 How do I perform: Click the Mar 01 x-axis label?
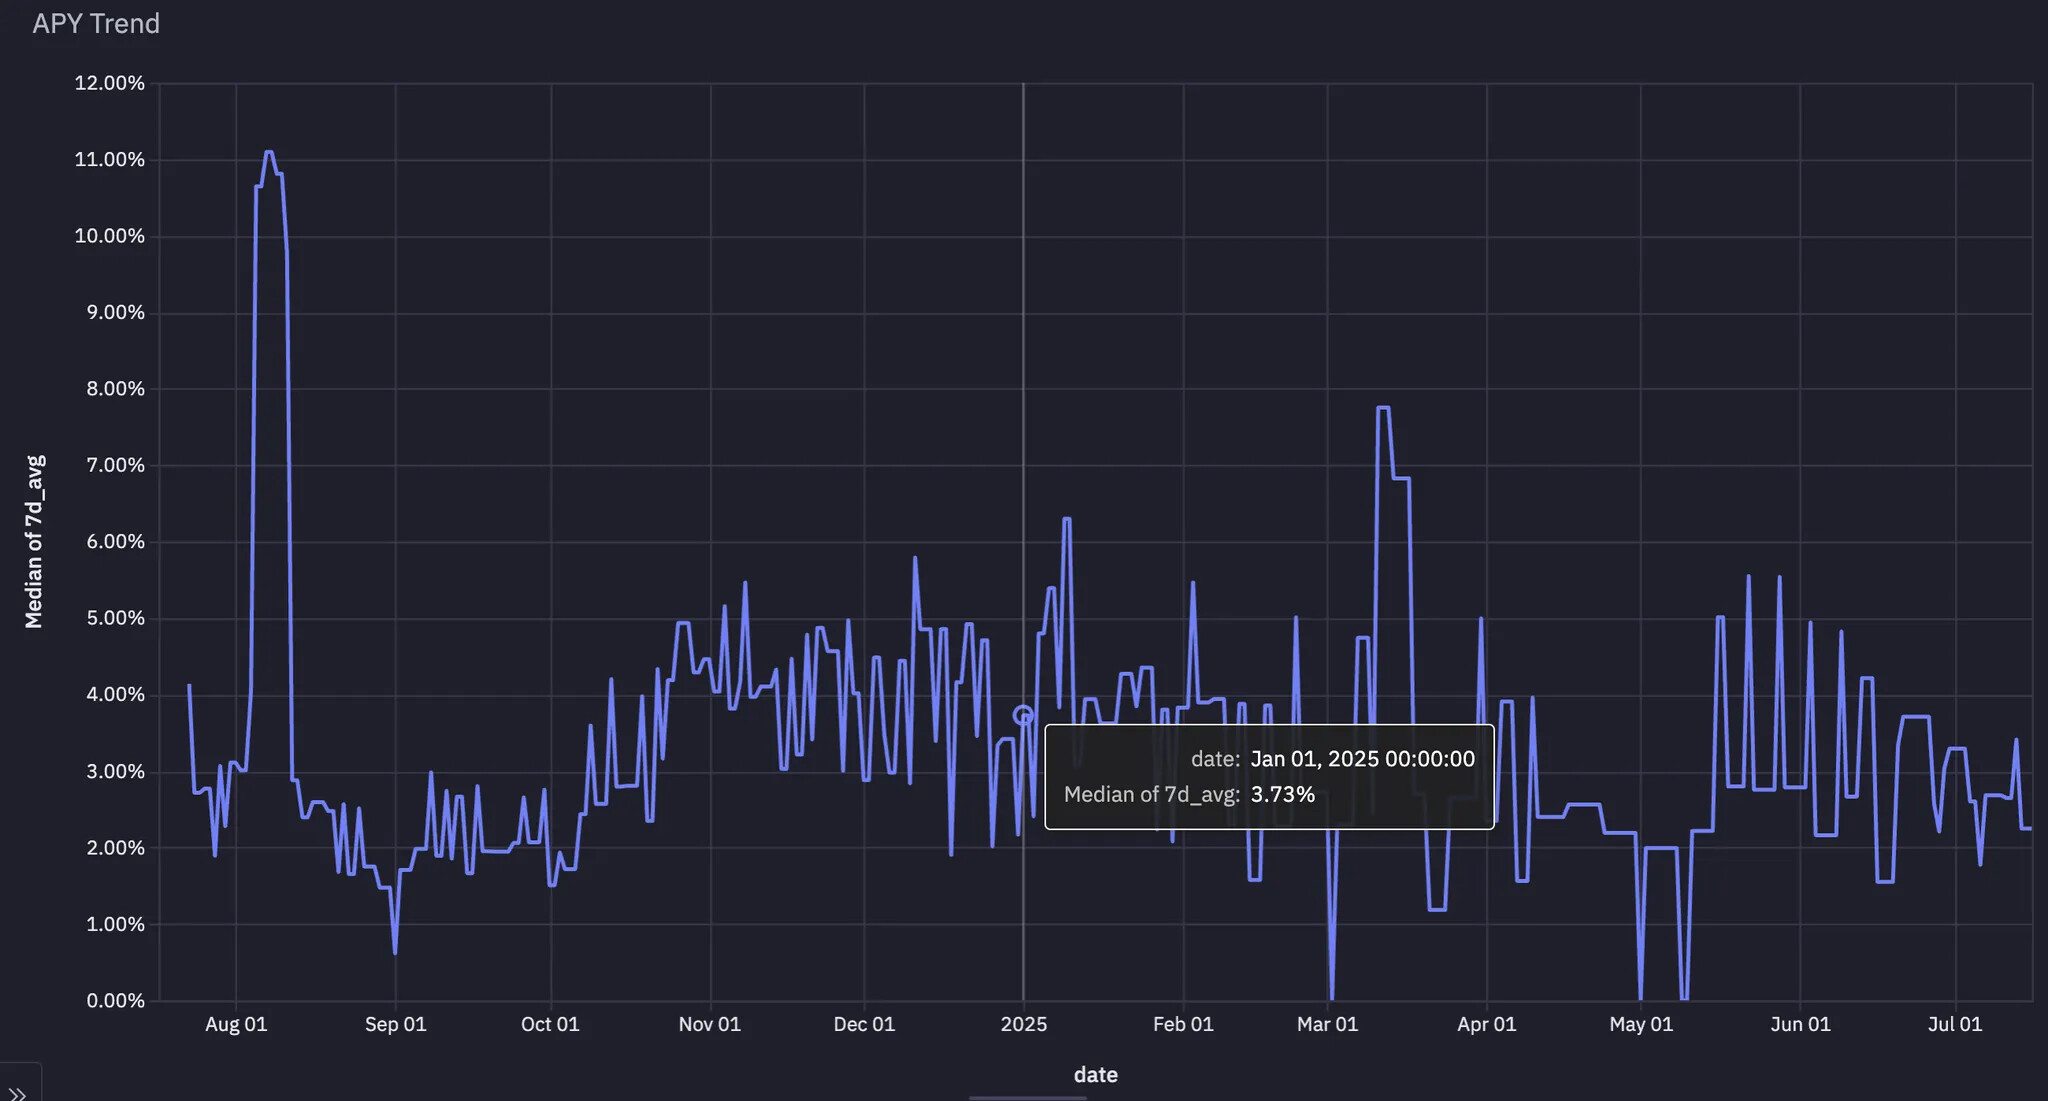click(x=1327, y=1025)
